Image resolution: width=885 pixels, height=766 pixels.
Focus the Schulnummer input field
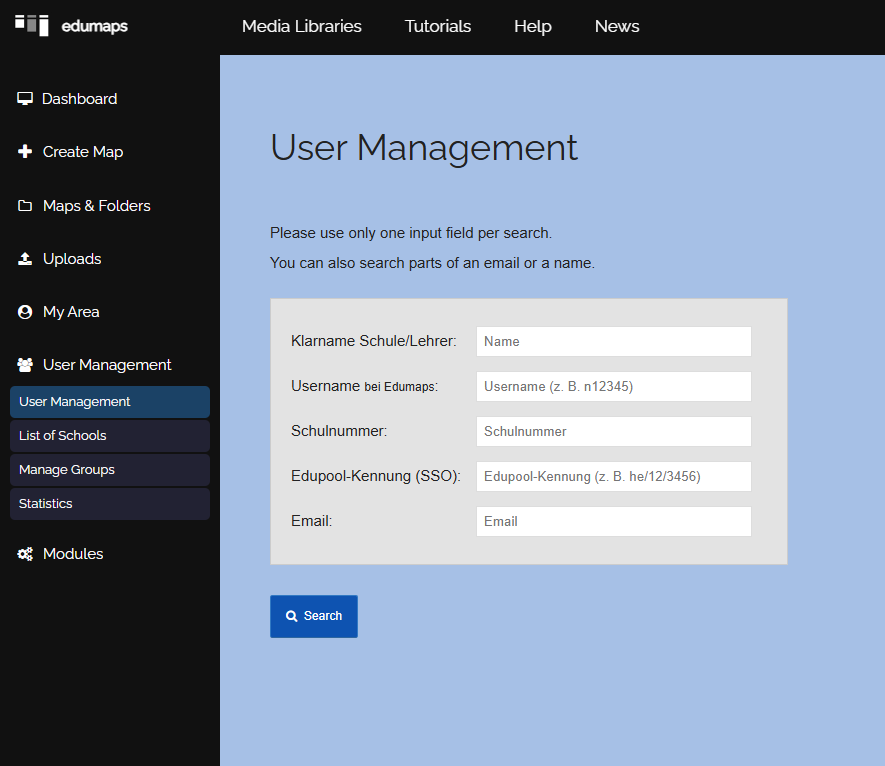coord(614,431)
